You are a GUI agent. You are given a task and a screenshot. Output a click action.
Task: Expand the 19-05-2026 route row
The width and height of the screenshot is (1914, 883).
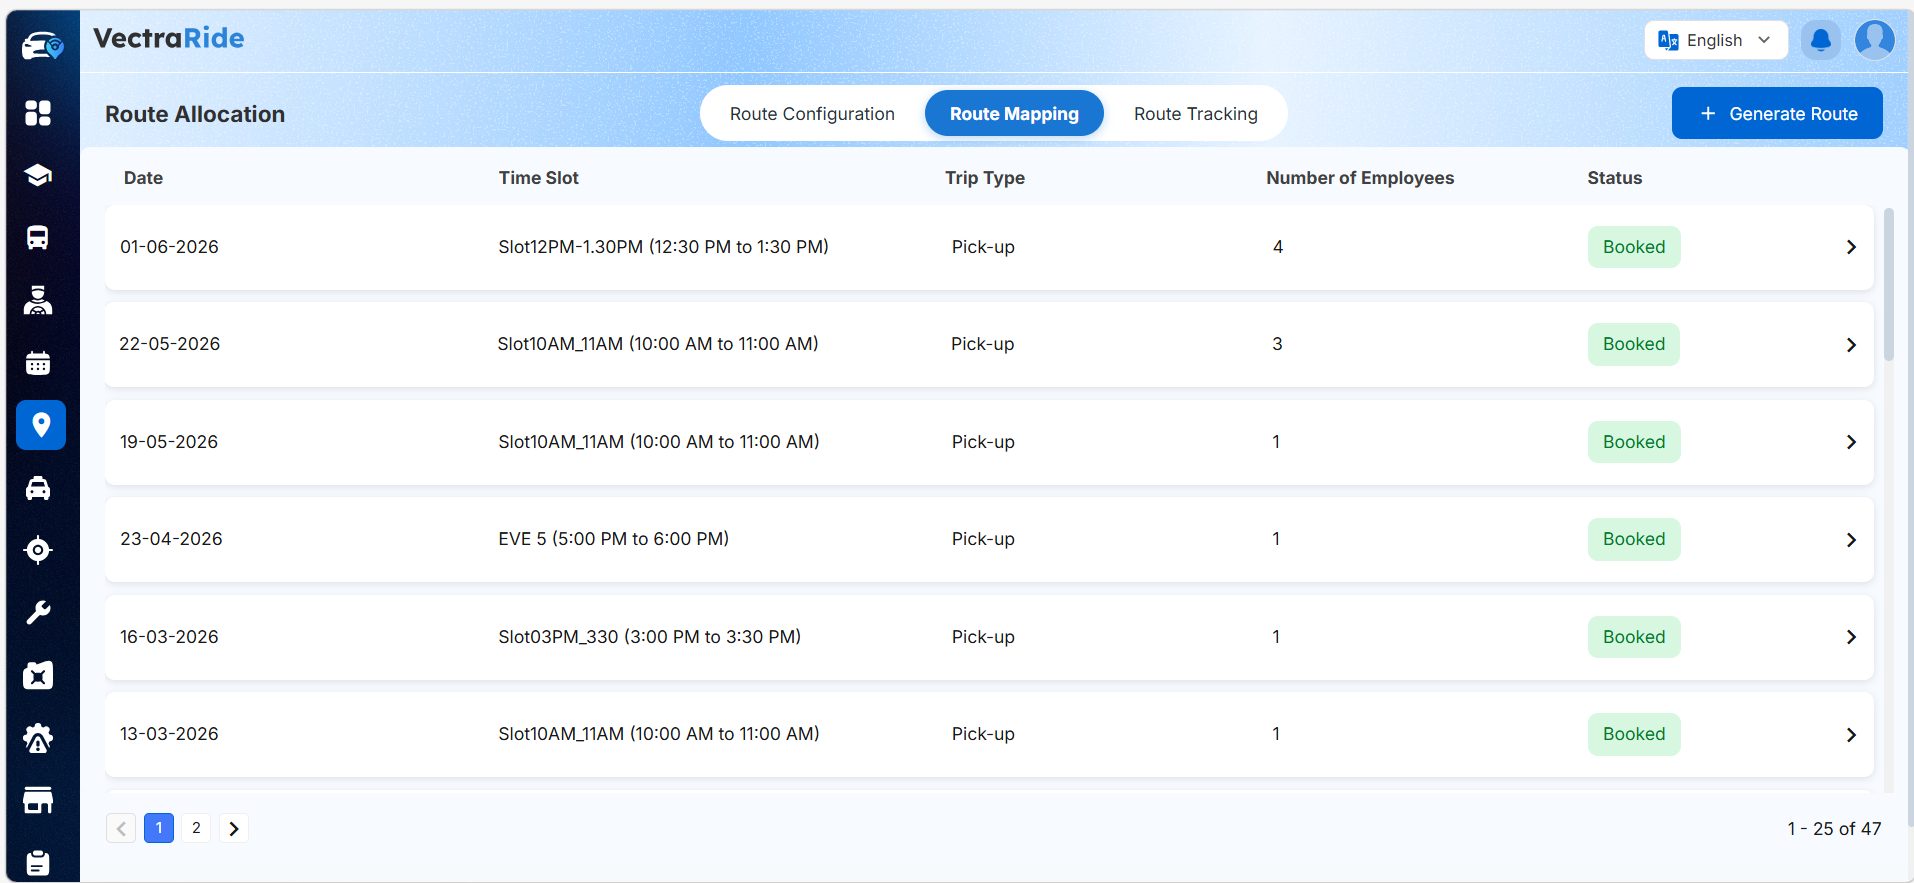1851,442
